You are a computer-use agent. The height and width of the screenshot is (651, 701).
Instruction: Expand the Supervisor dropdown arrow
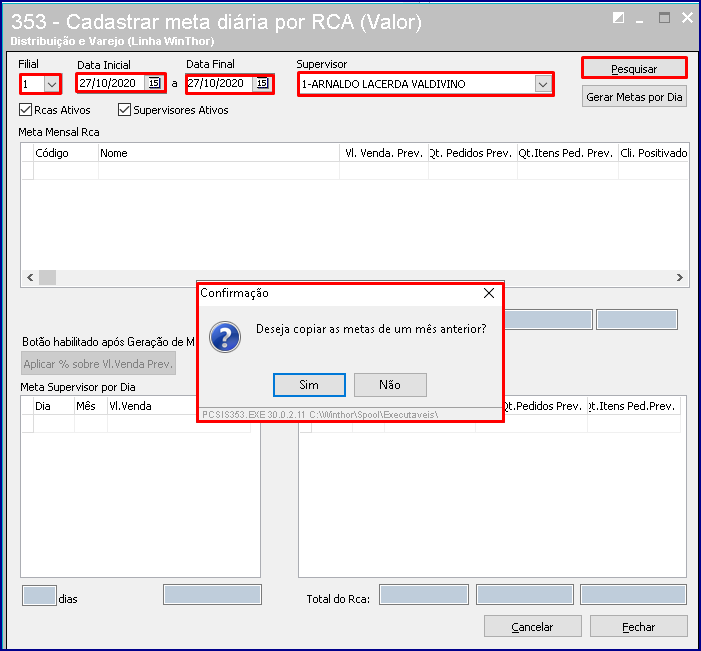click(543, 84)
